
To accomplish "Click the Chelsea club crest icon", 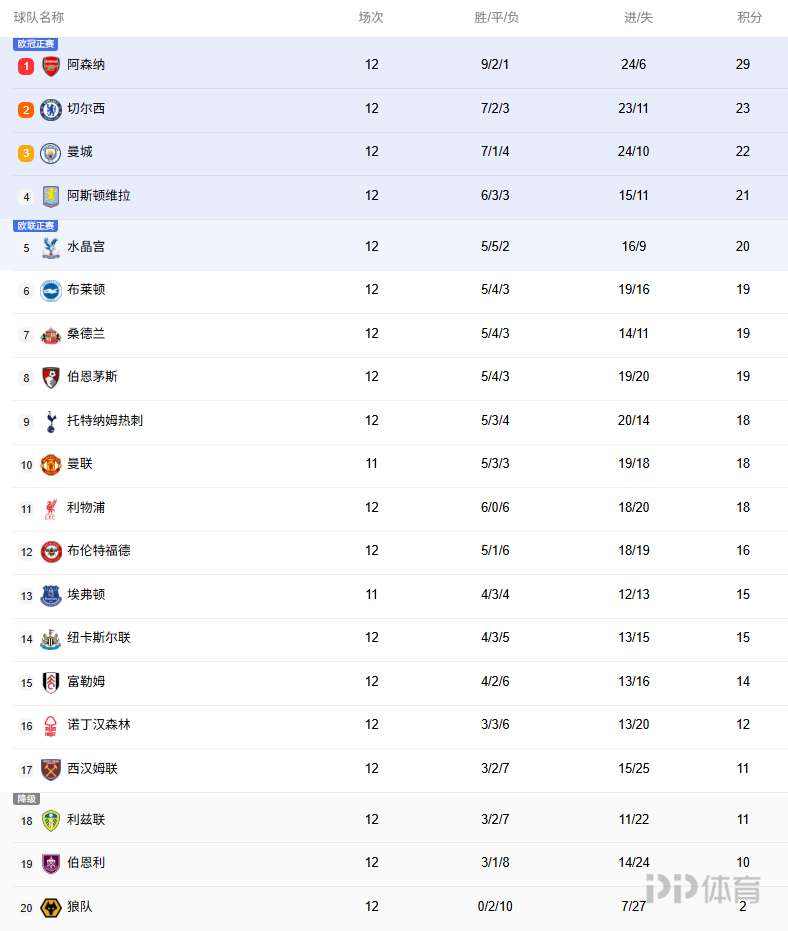I will pyautogui.click(x=51, y=109).
